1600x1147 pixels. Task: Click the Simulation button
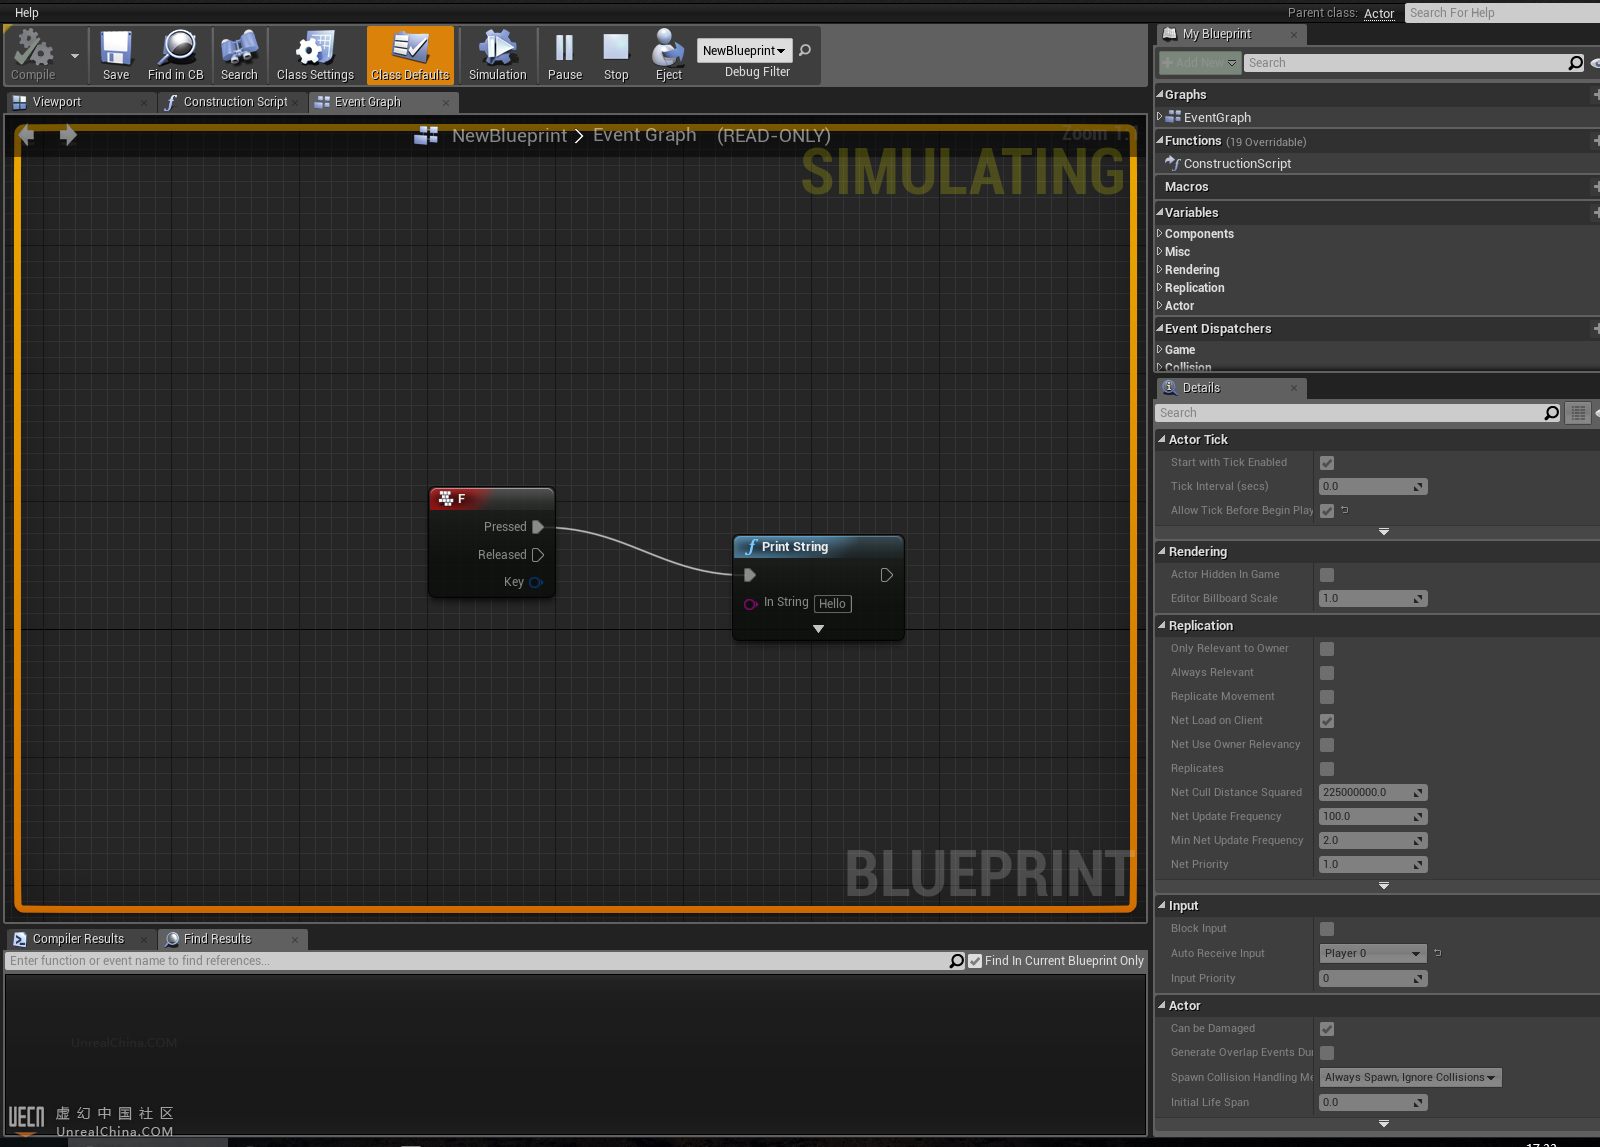497,55
